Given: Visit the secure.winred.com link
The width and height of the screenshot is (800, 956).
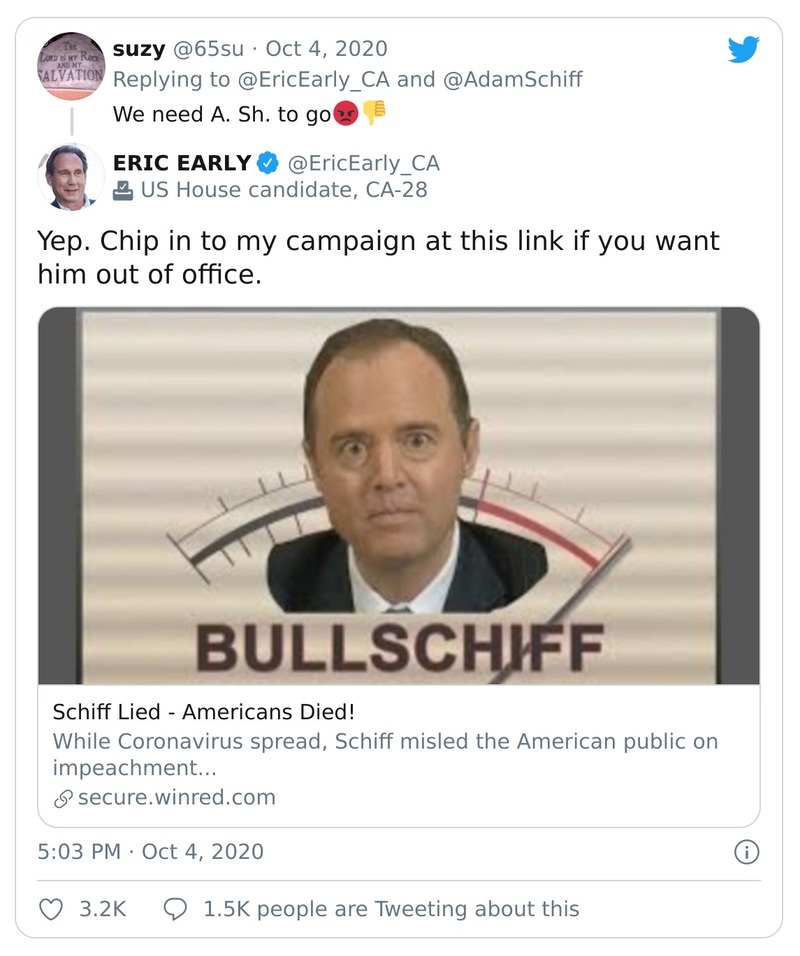Looking at the screenshot, I should [176, 798].
